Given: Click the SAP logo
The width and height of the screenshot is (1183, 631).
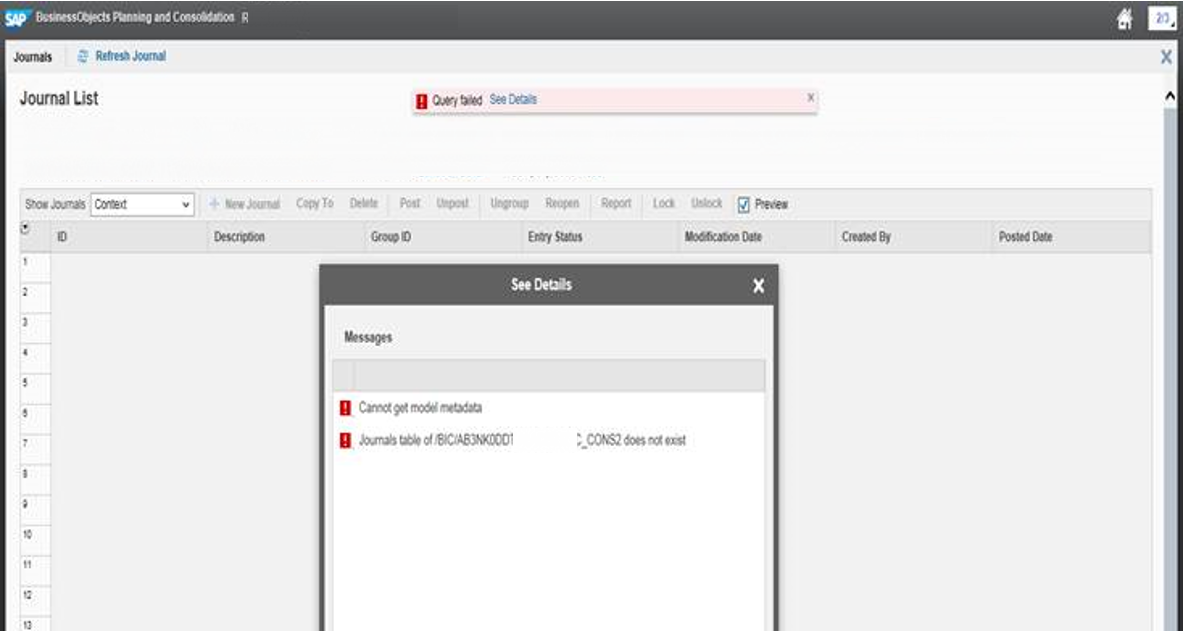Looking at the screenshot, I should [16, 18].
